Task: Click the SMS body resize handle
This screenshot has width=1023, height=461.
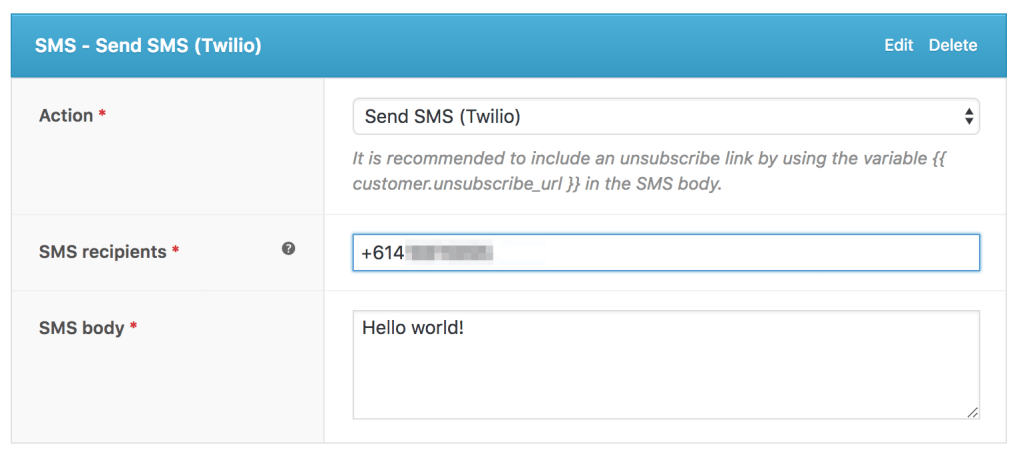Action: click(x=972, y=411)
